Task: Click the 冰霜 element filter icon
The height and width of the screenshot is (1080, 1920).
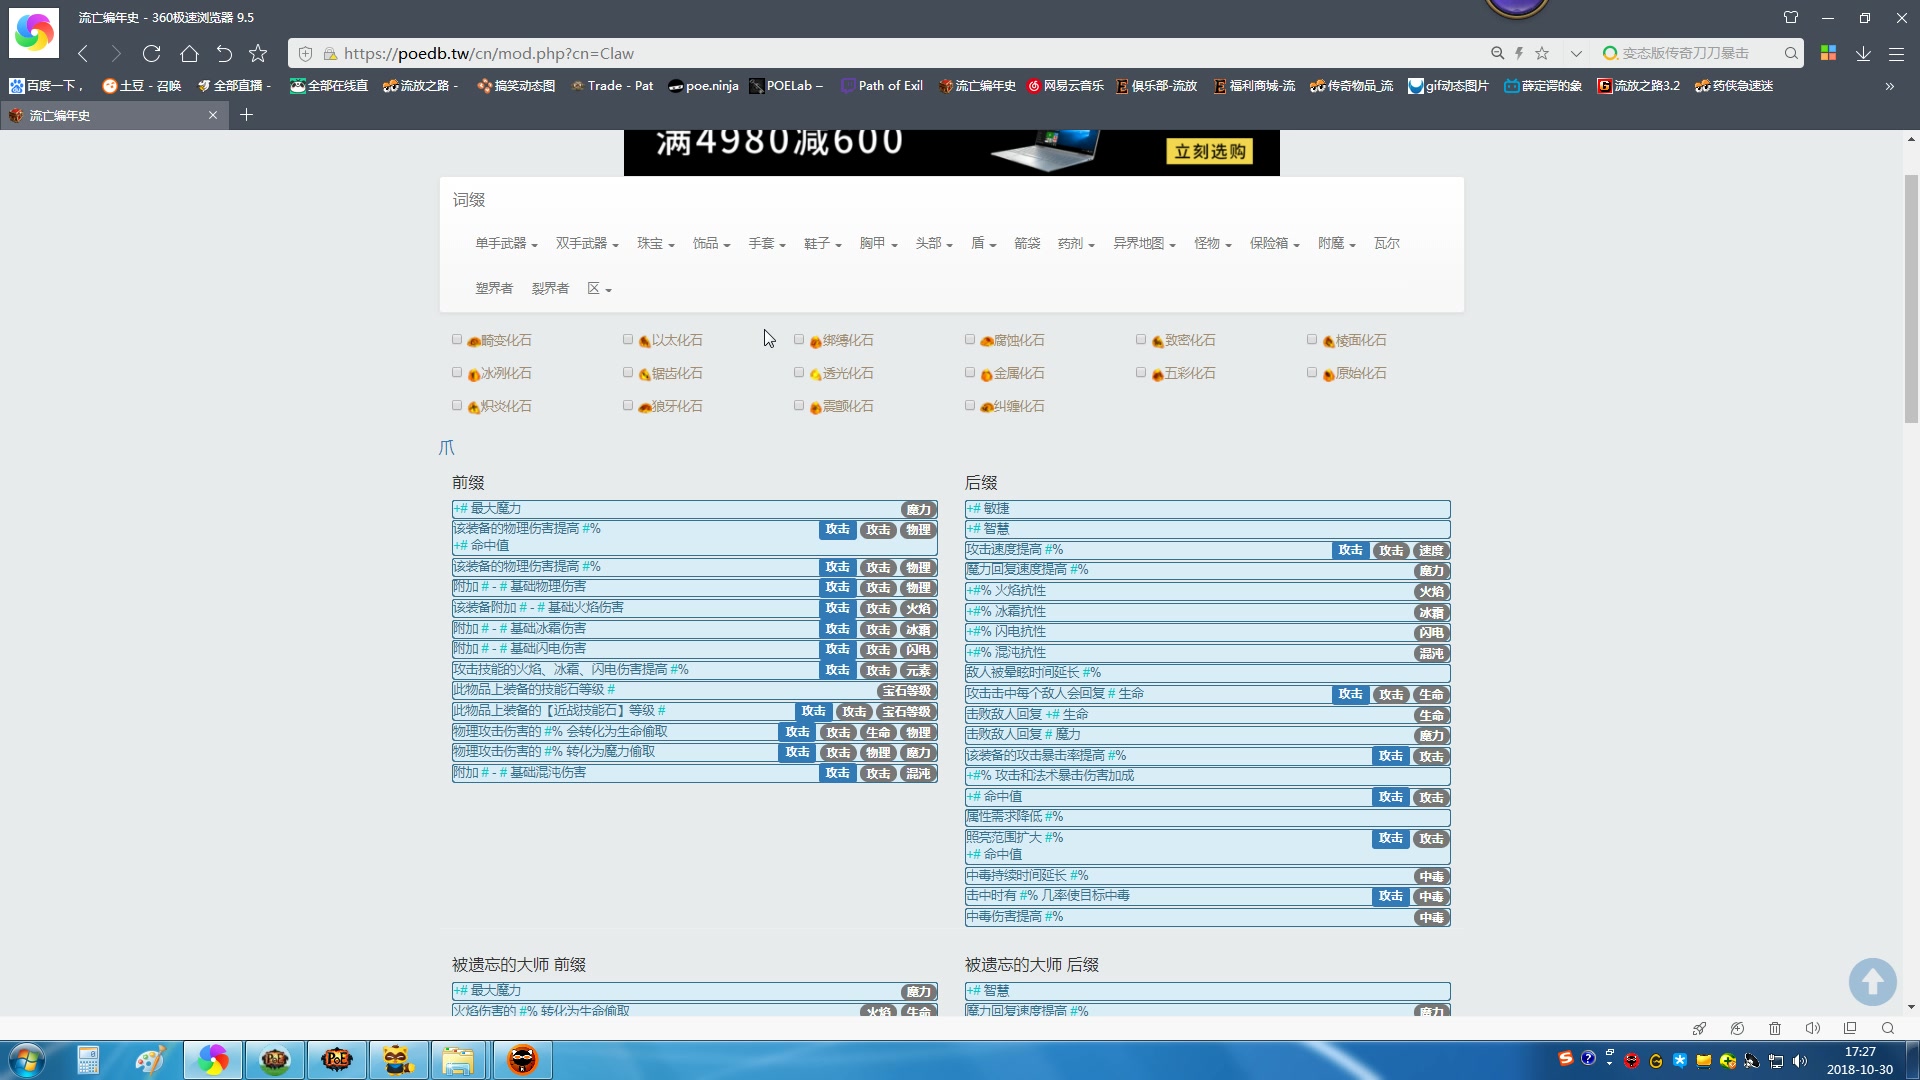Action: [918, 629]
